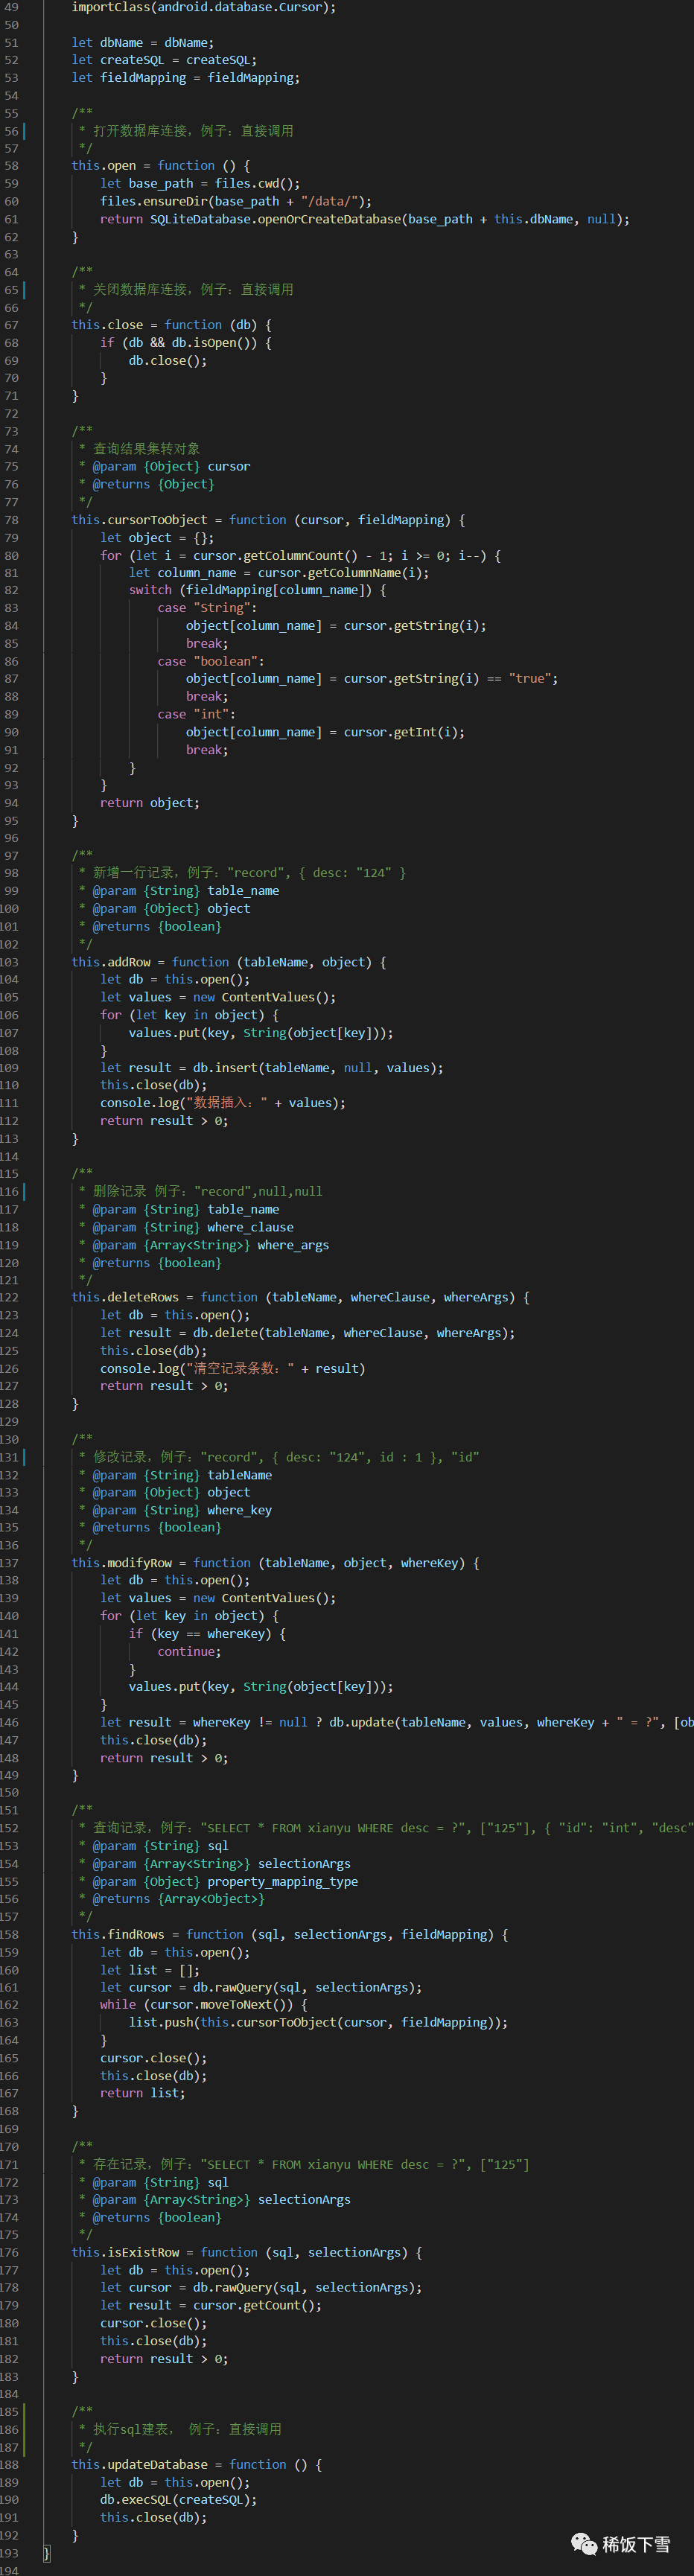694x2576 pixels.
Task: Click the 'this.modifyRow = function' declaration
Action: (276, 1563)
